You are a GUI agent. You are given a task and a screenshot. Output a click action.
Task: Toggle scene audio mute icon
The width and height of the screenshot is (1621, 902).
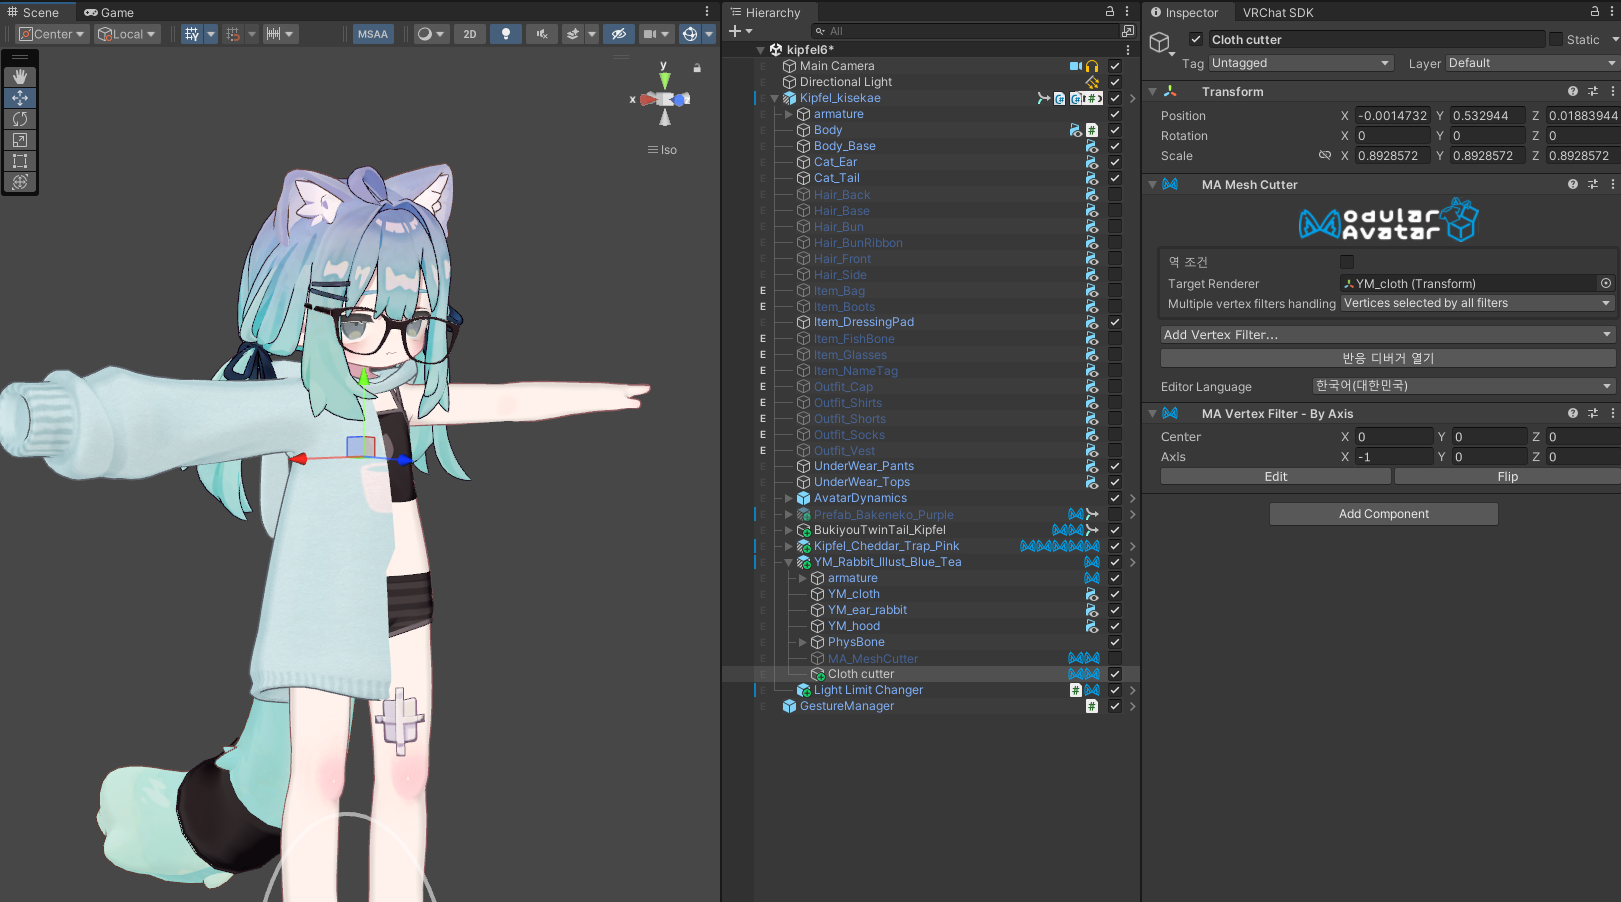pyautogui.click(x=542, y=34)
